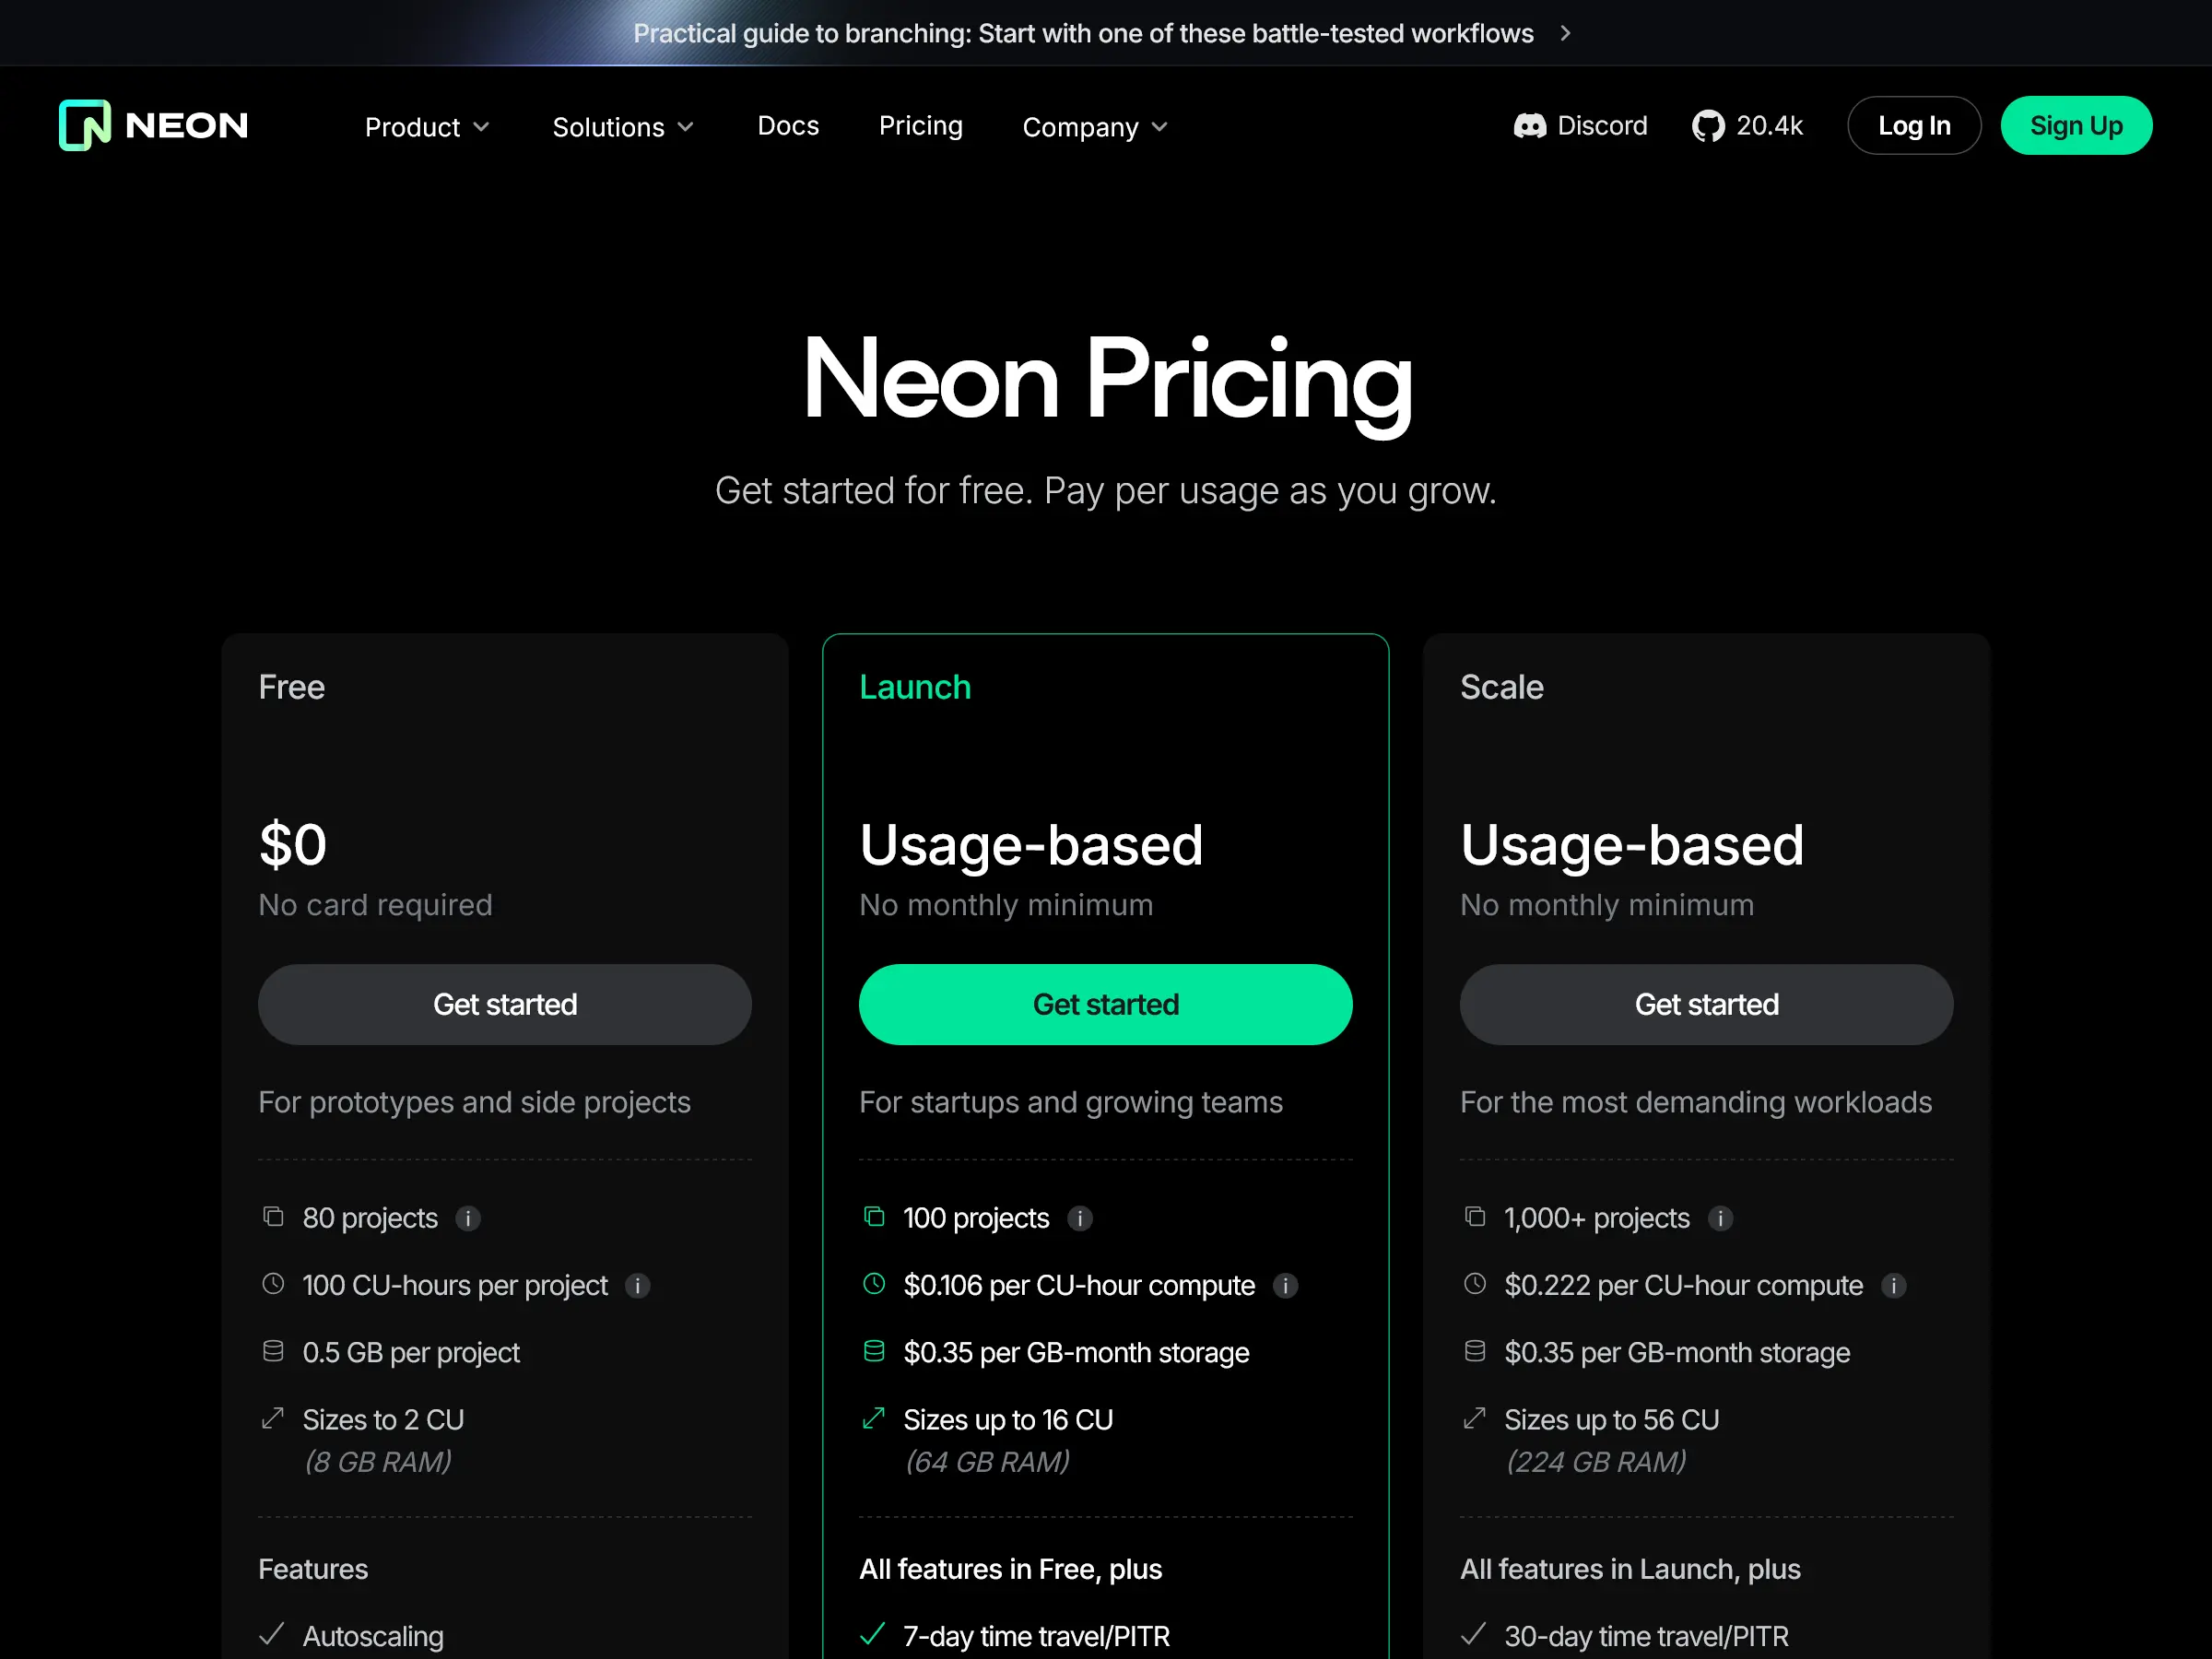Open the Solutions dropdown
This screenshot has height=1659, width=2212.
click(622, 126)
